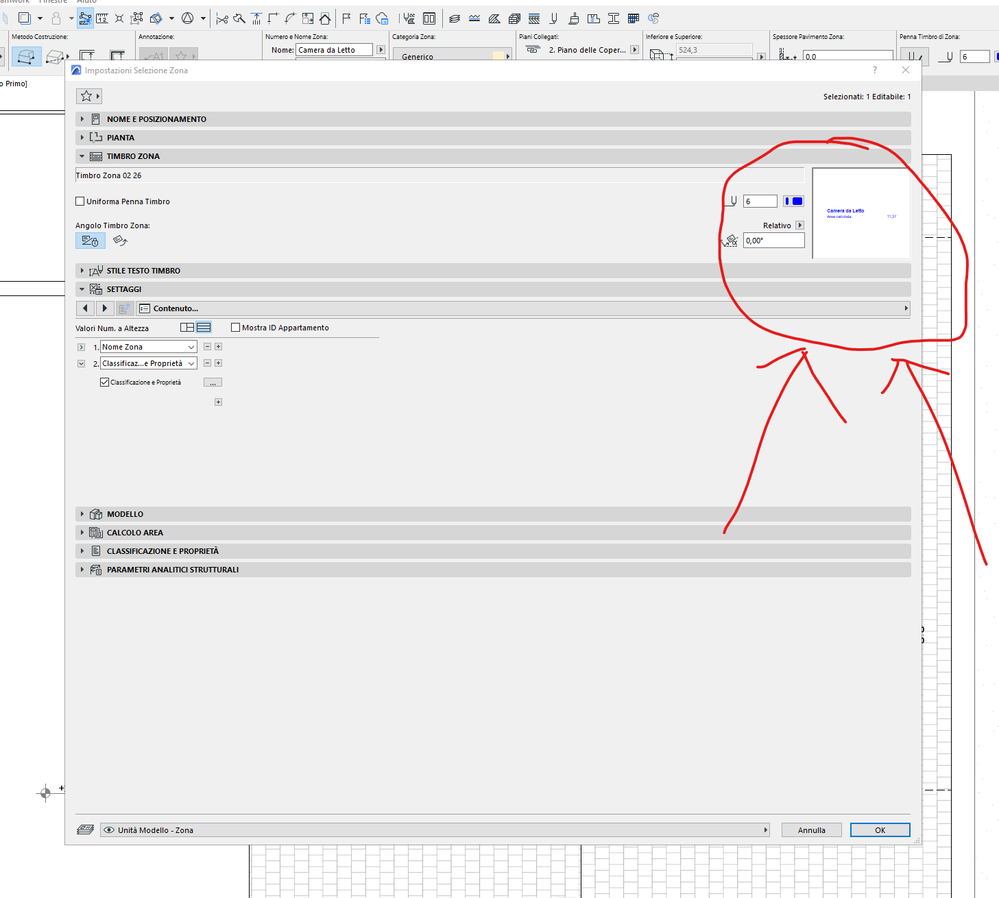Collapse SETTAGGI panel

tap(493, 289)
